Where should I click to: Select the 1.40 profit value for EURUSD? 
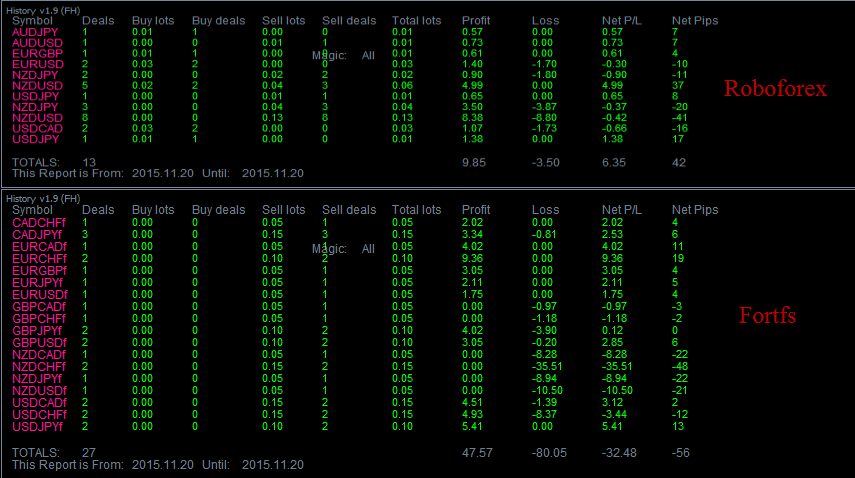(x=472, y=64)
